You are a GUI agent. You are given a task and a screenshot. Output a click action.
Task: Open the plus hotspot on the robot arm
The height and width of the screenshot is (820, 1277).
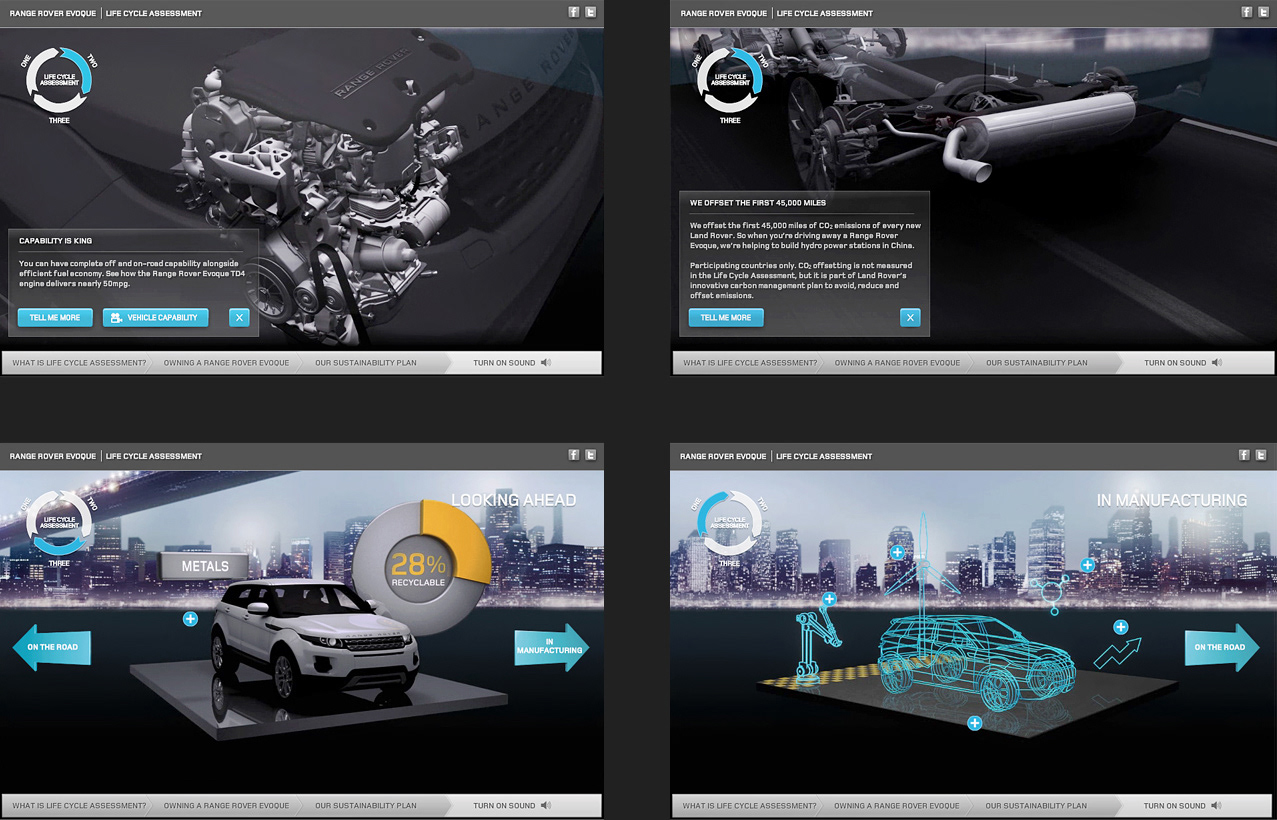[x=829, y=599]
